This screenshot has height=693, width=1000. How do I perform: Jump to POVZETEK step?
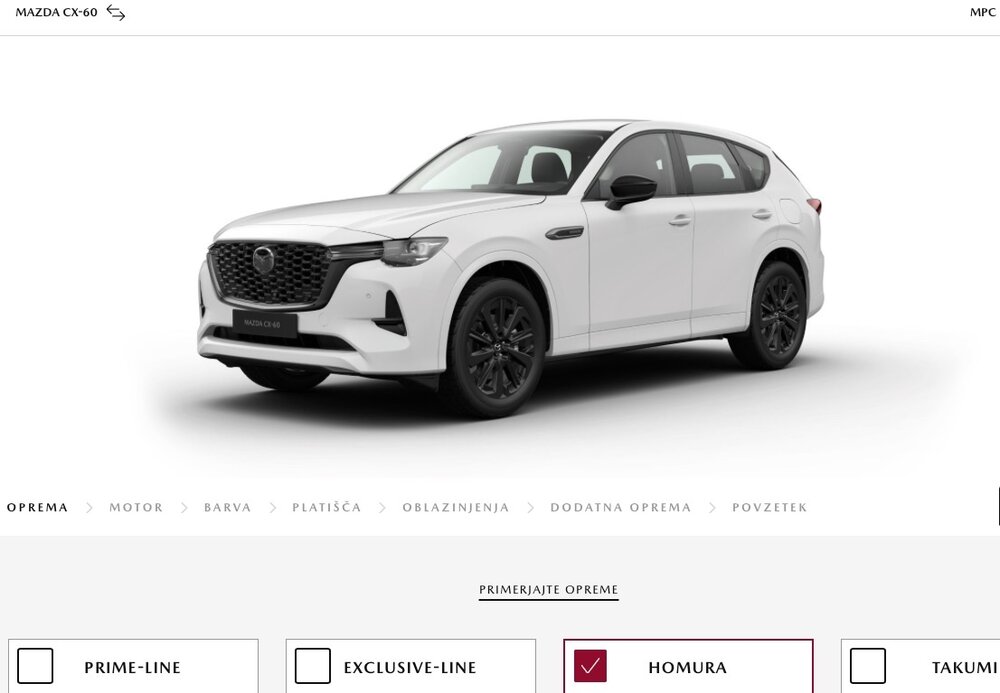[x=770, y=507]
